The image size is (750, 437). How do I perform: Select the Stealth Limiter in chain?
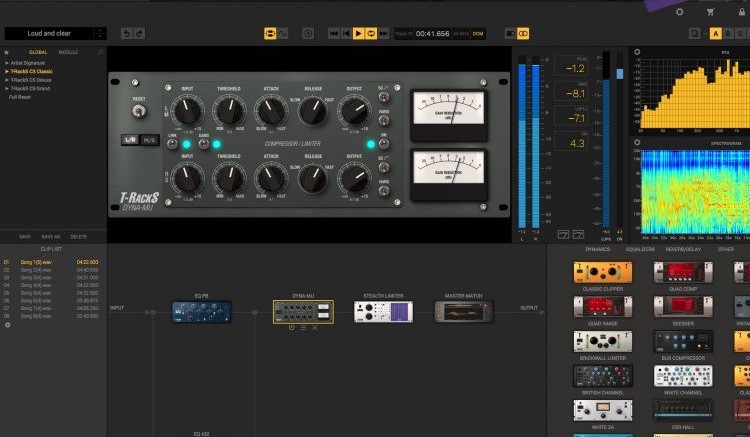[383, 312]
